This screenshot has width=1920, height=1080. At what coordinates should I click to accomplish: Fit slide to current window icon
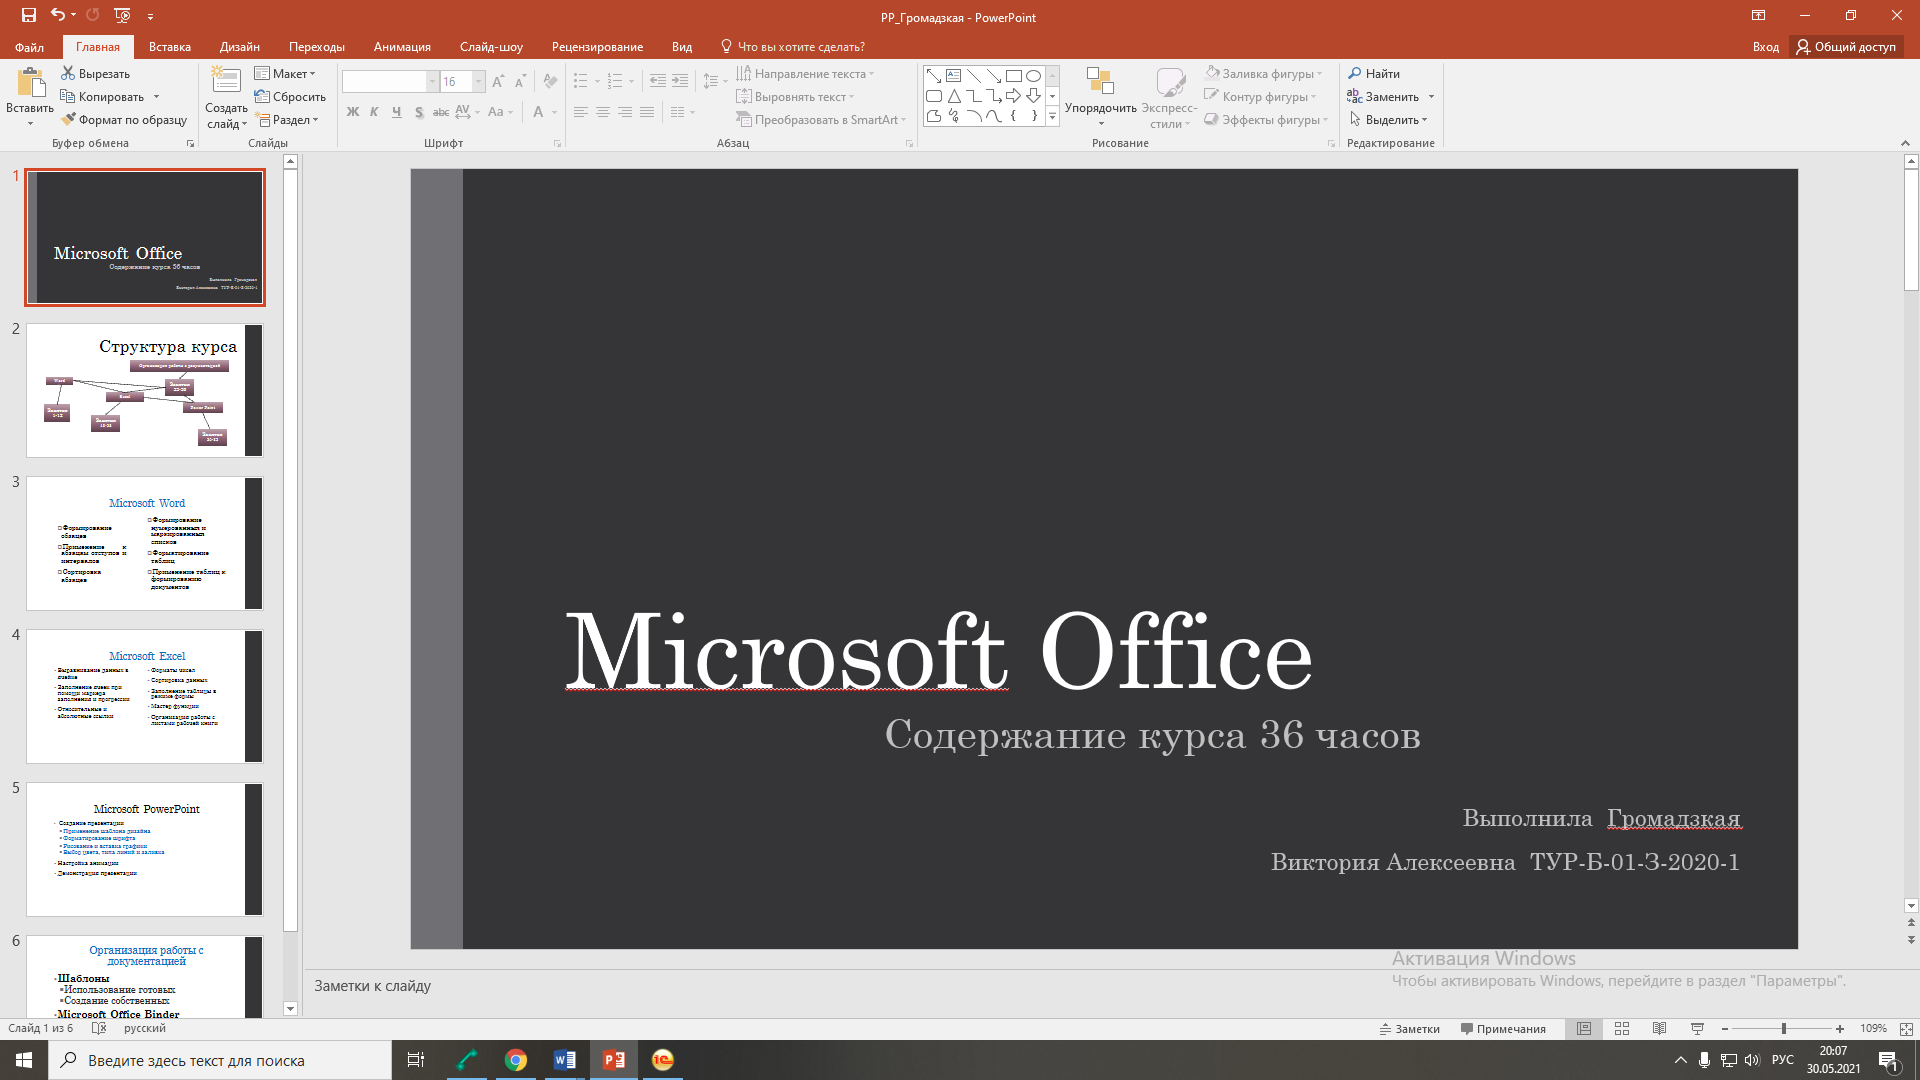[x=1906, y=1028]
